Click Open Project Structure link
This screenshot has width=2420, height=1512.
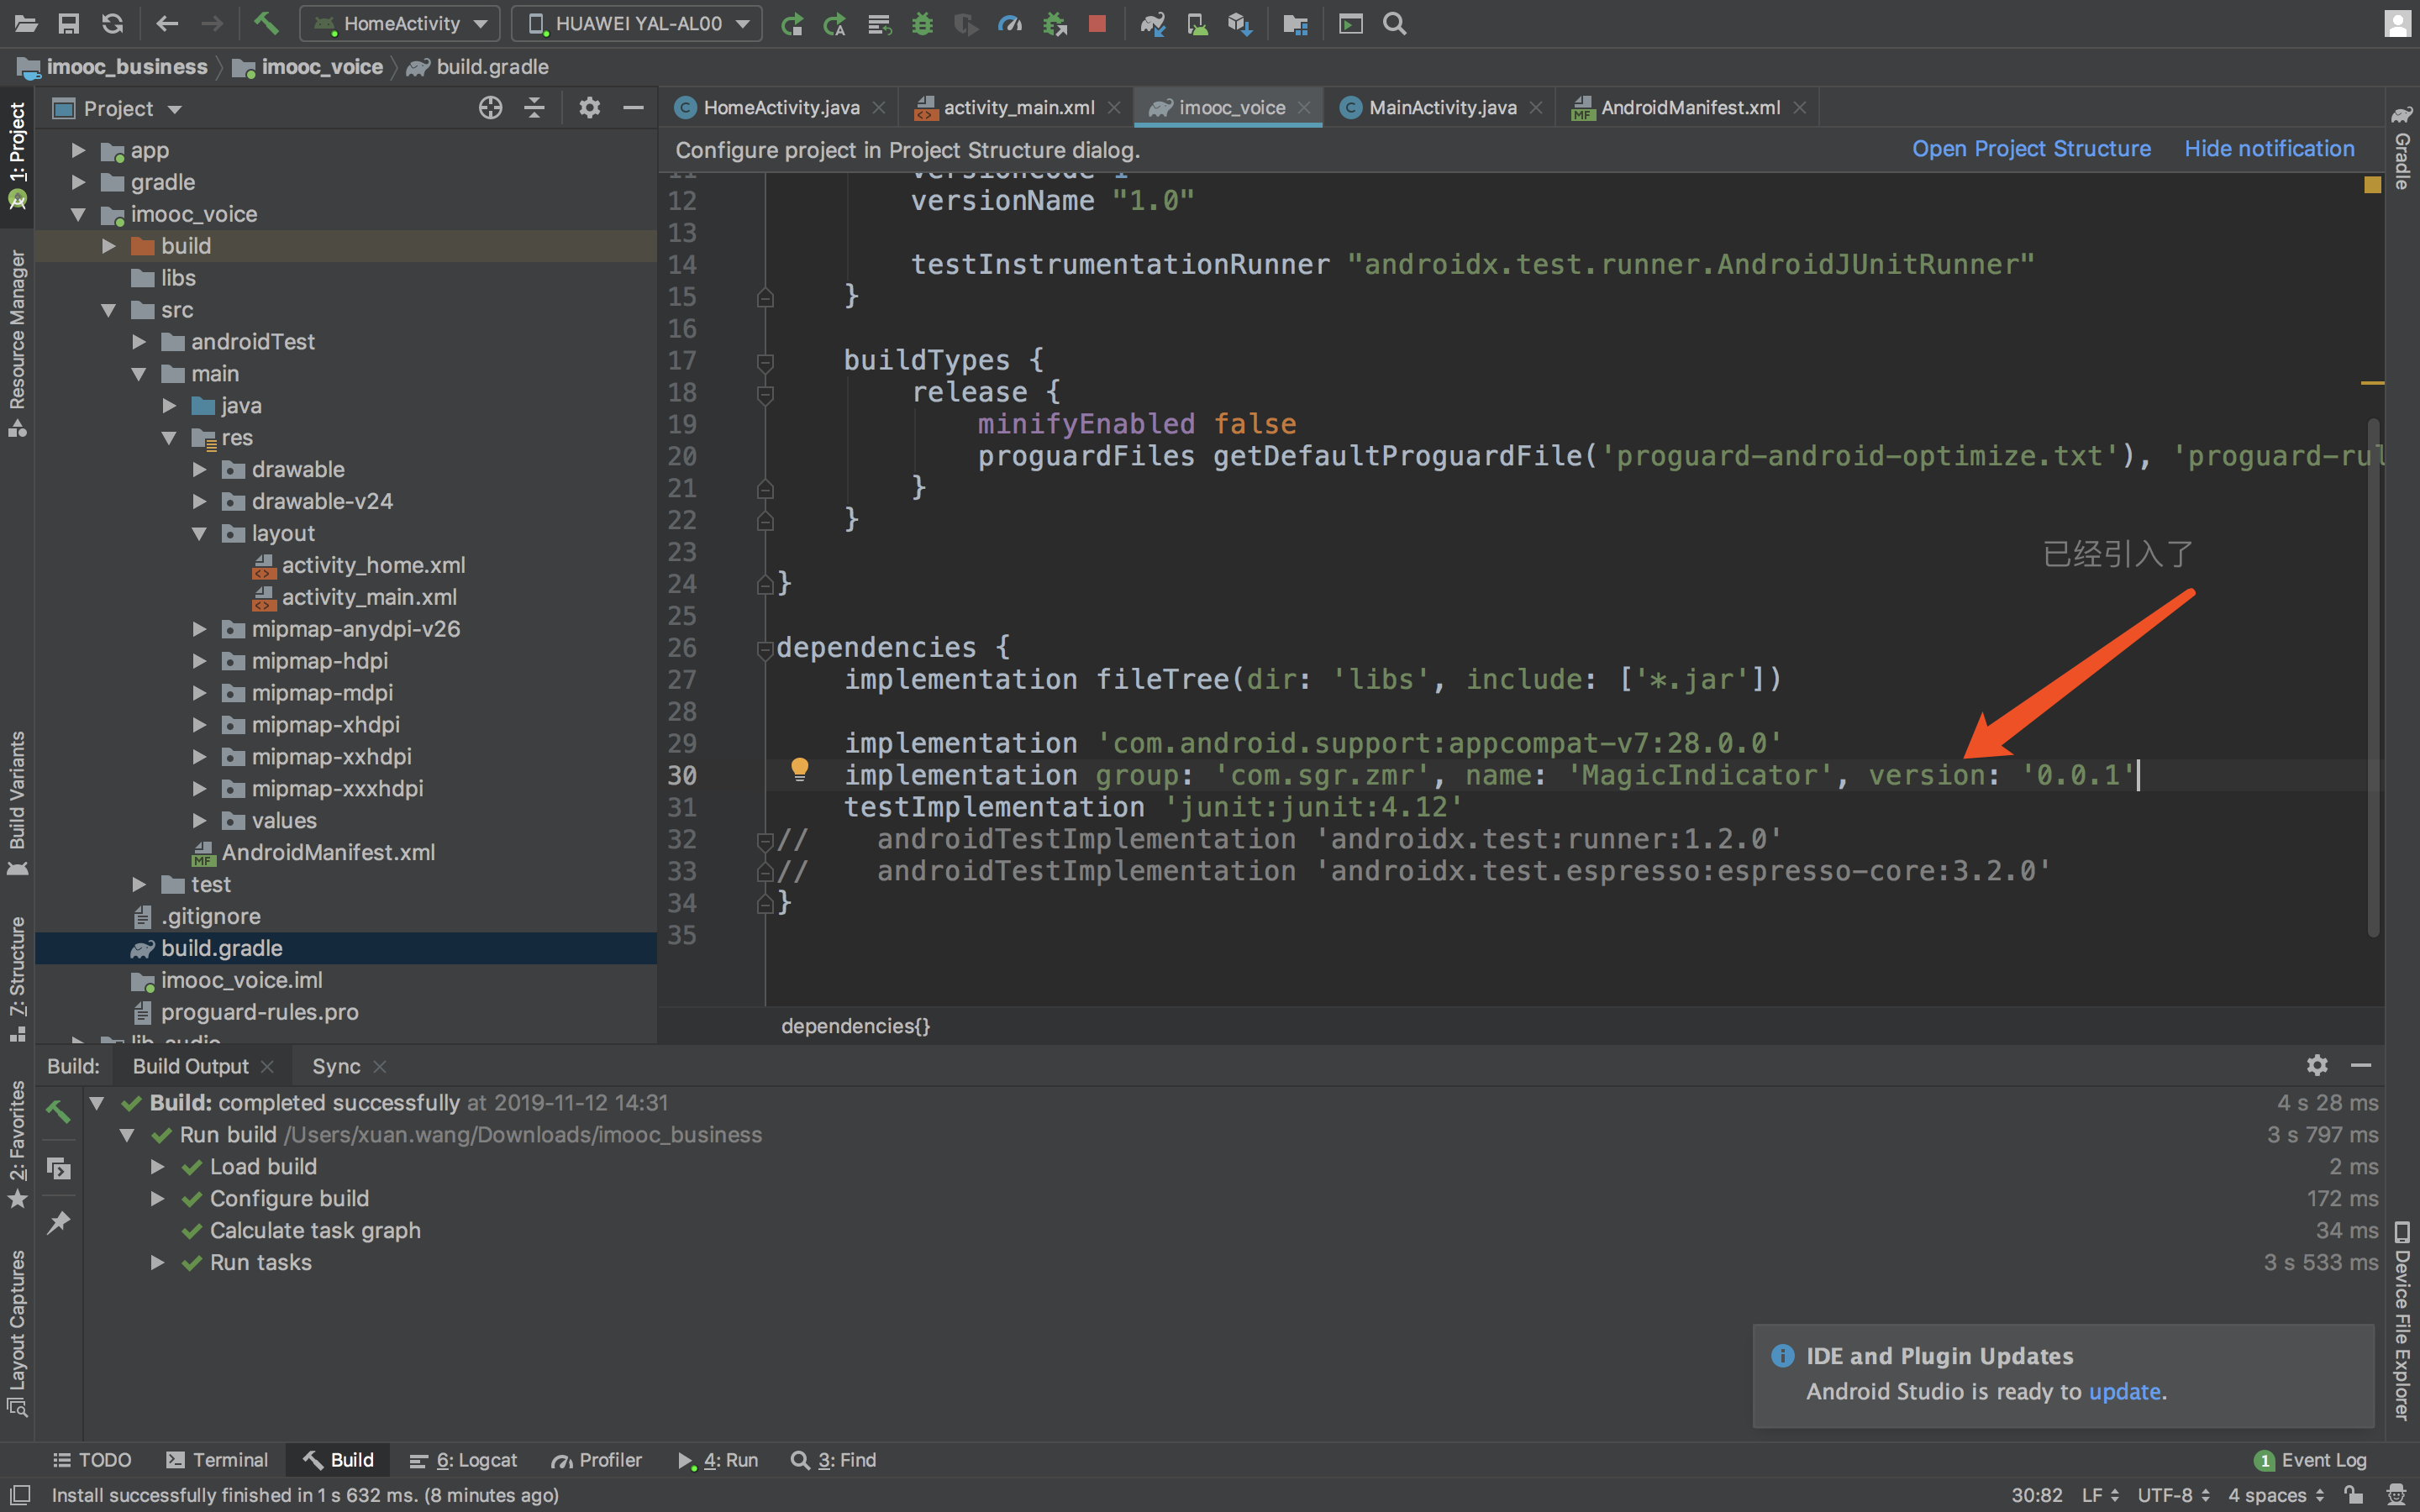(2031, 149)
